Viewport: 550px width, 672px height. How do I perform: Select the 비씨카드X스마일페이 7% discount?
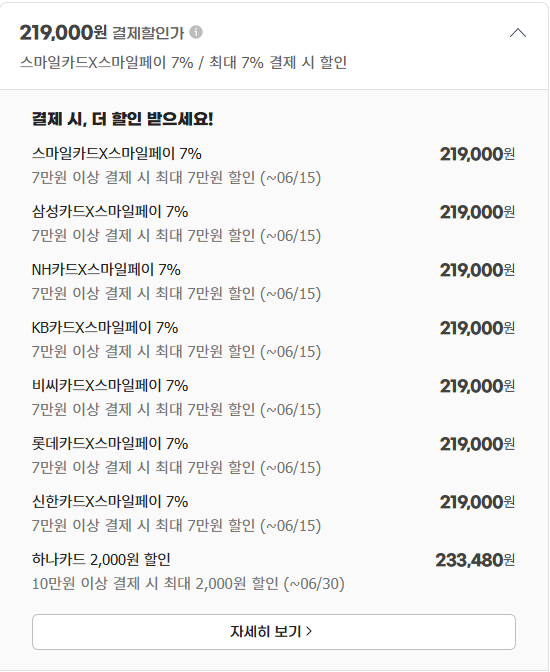pos(273,397)
